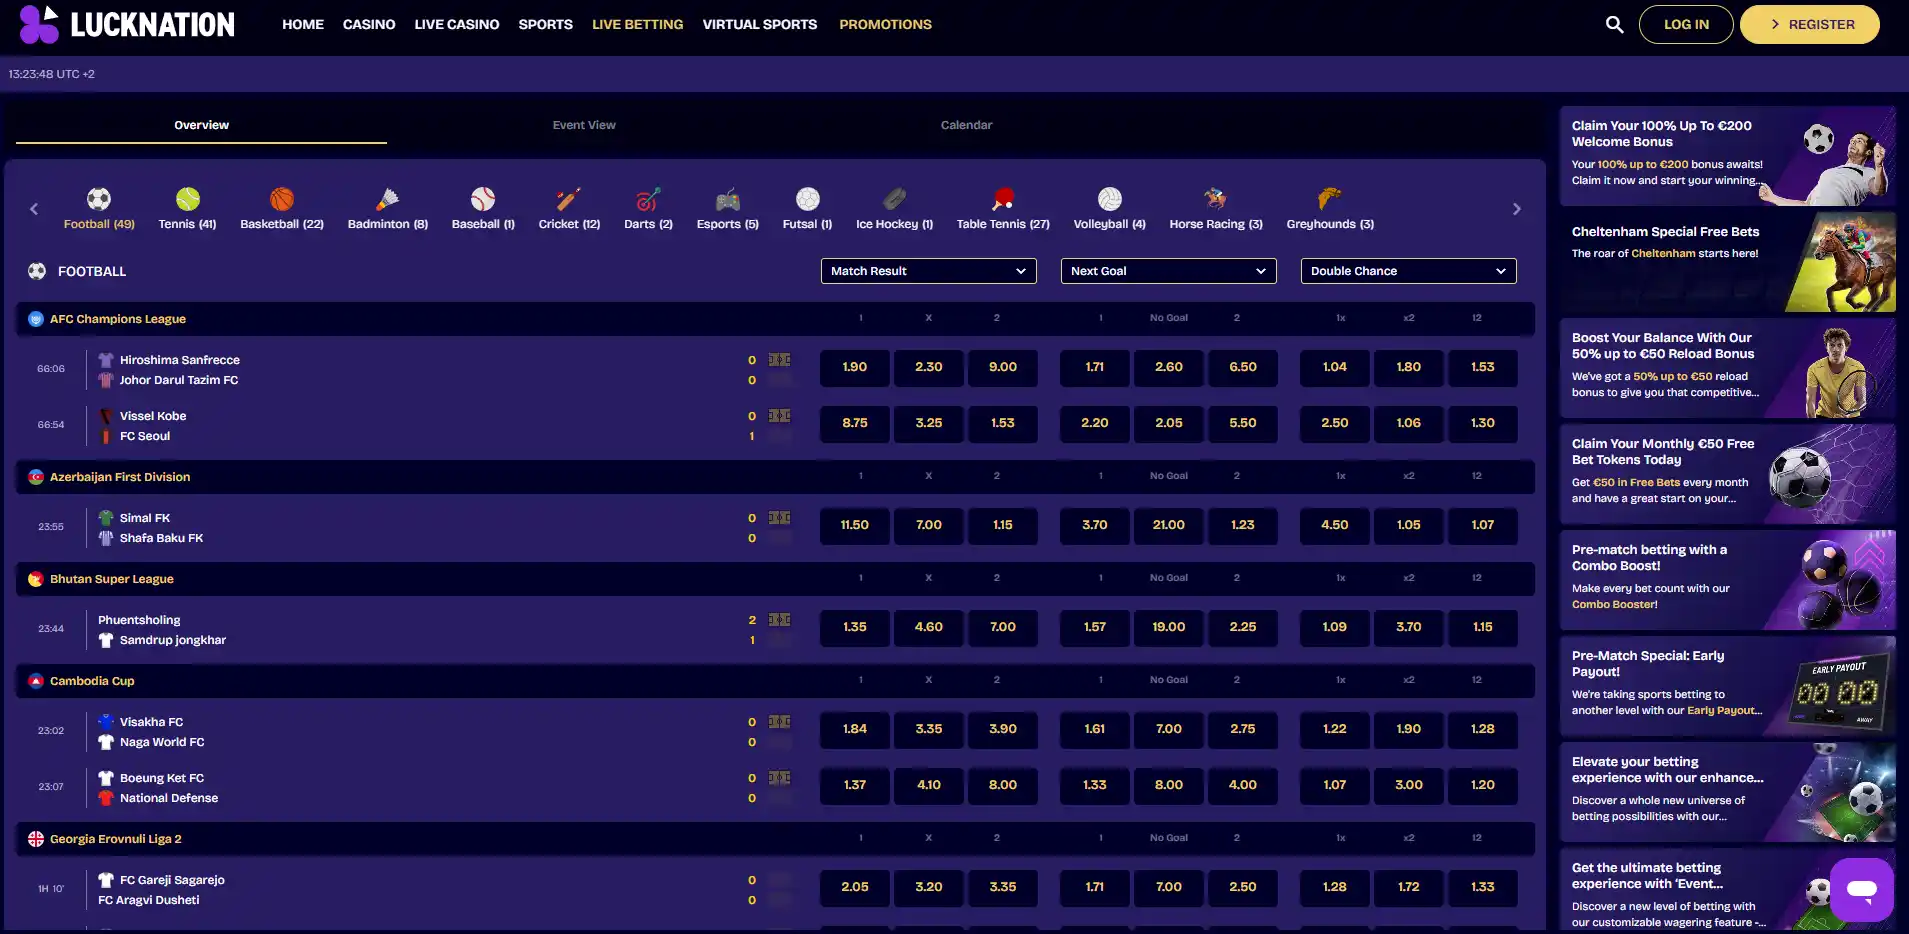Open pitch view for Vissel Kobe match
The width and height of the screenshot is (1909, 934).
[x=779, y=416]
